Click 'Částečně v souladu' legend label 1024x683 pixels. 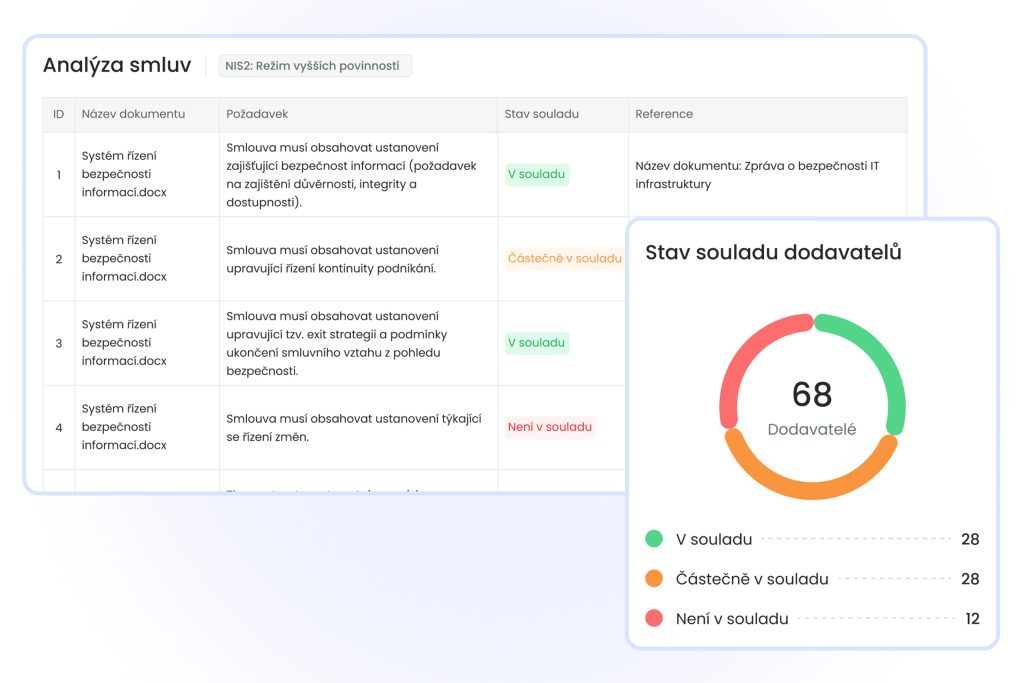pyautogui.click(x=752, y=579)
